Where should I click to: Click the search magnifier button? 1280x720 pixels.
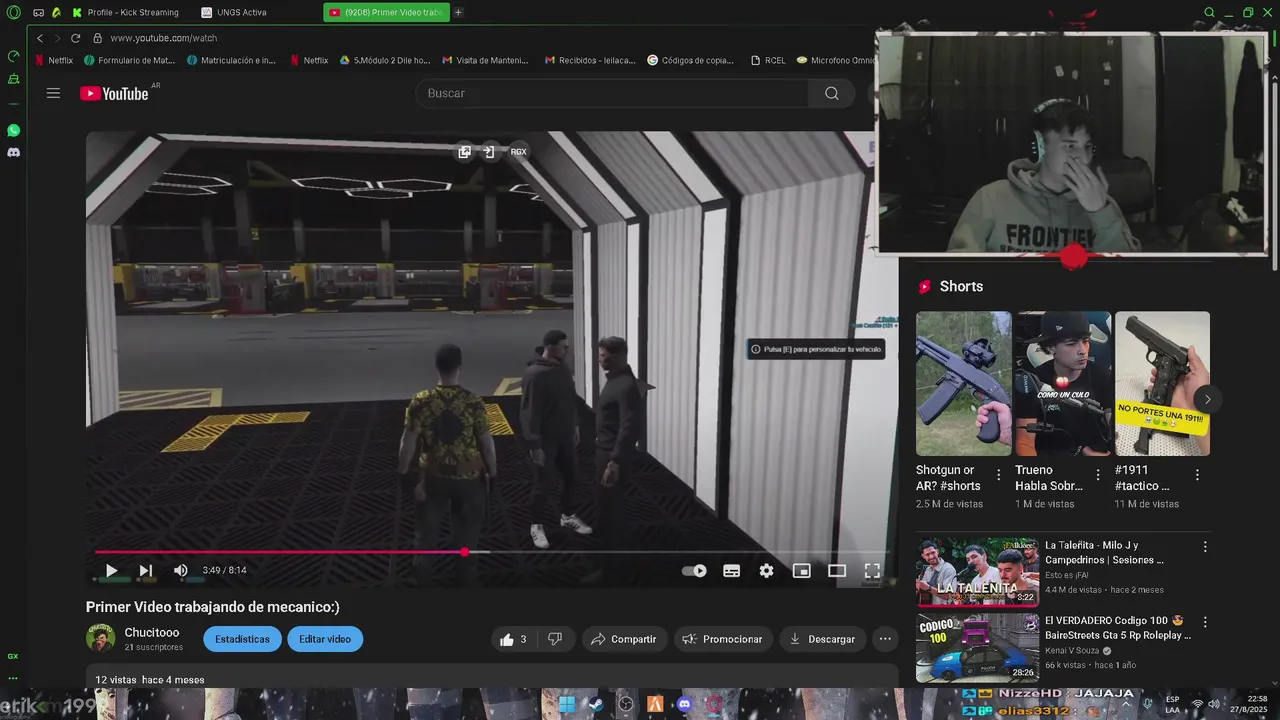(x=831, y=93)
